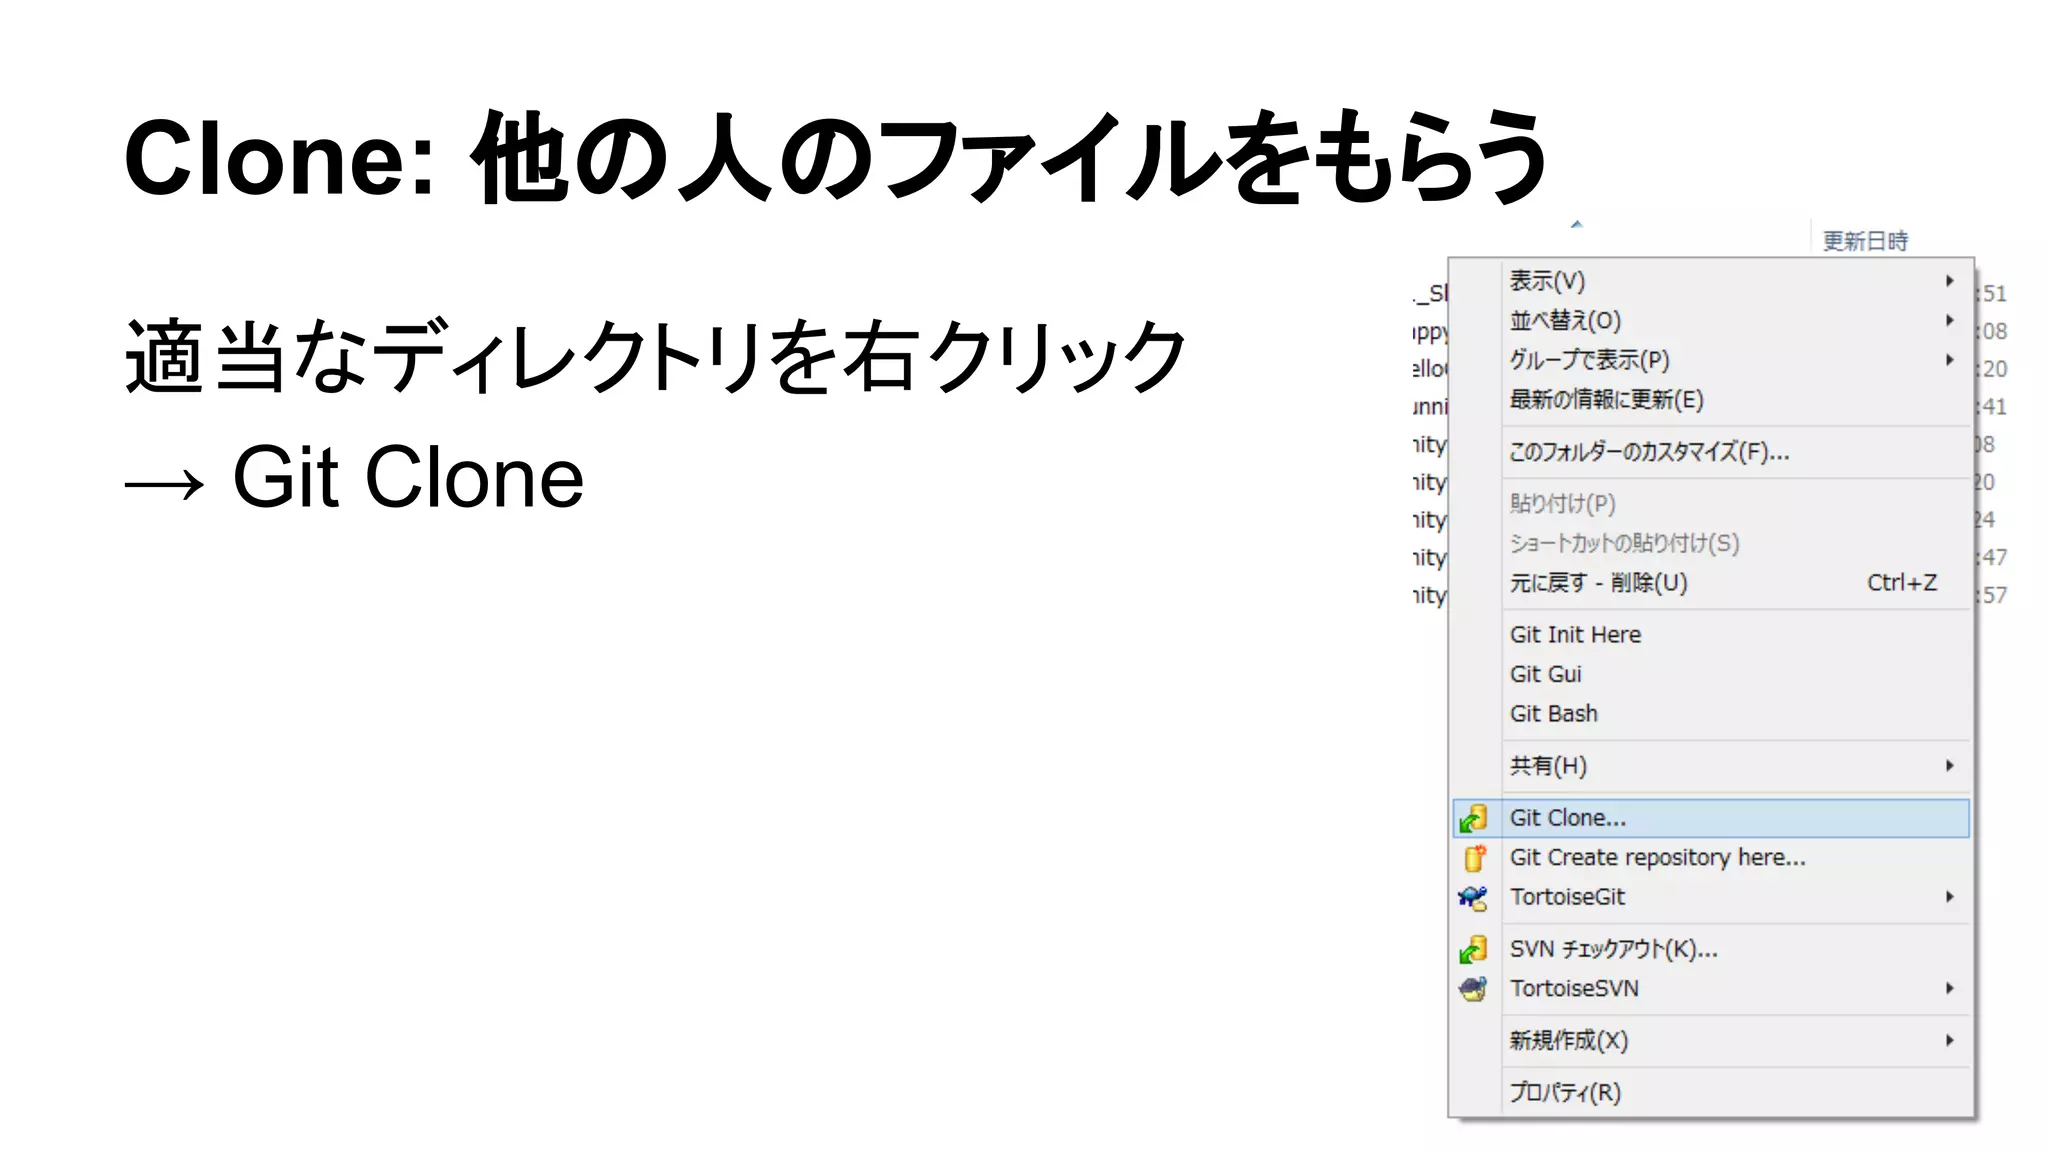Open the グループで表示(P) menu entry
The image size is (2048, 1152).
coord(1711,360)
